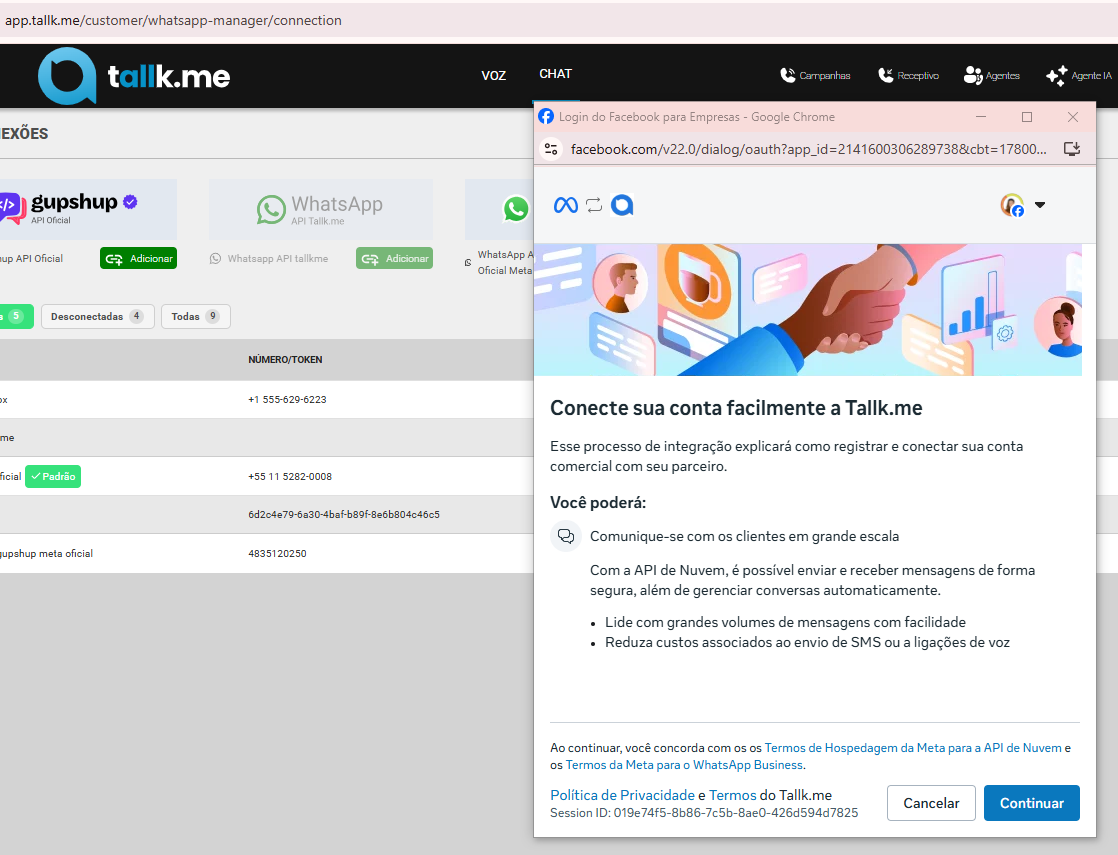Select token 6d2c4e79-6a30-4baf-b89f-8e6b804c46c5
Viewport: 1118px width, 855px height.
click(x=344, y=515)
